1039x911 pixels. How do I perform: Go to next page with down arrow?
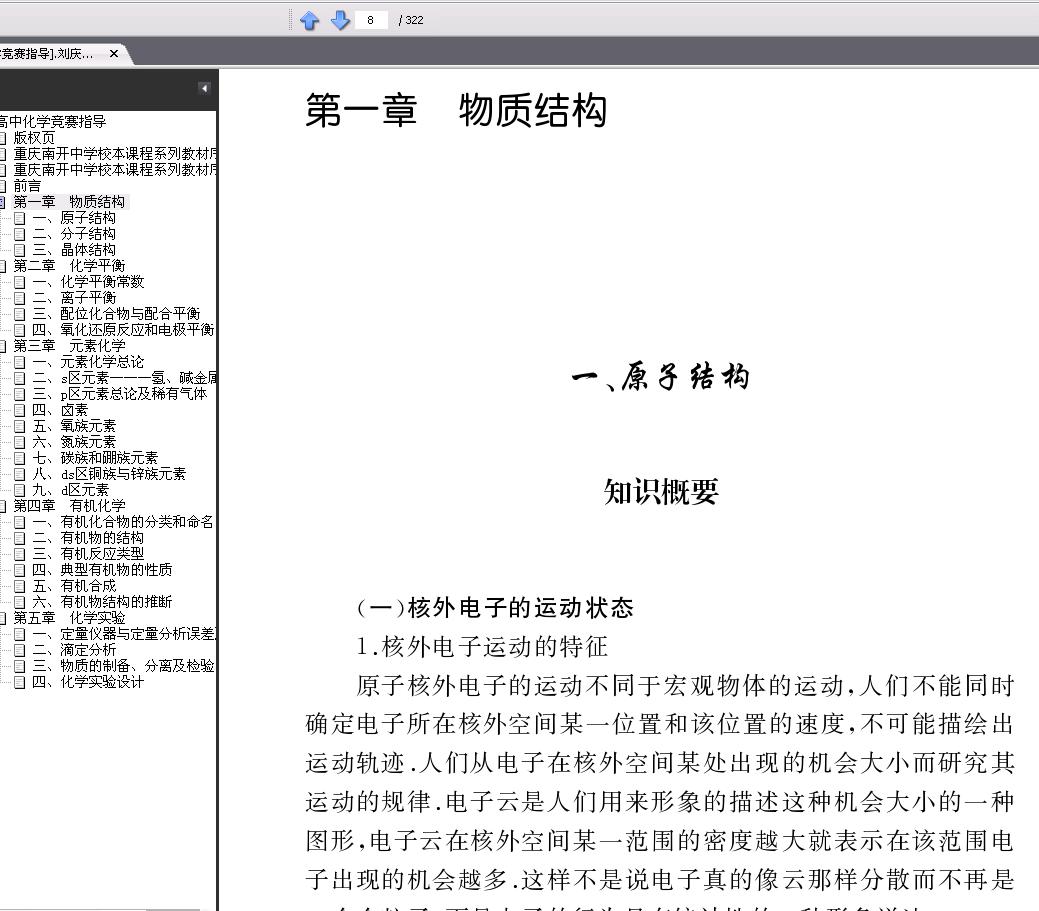(340, 21)
